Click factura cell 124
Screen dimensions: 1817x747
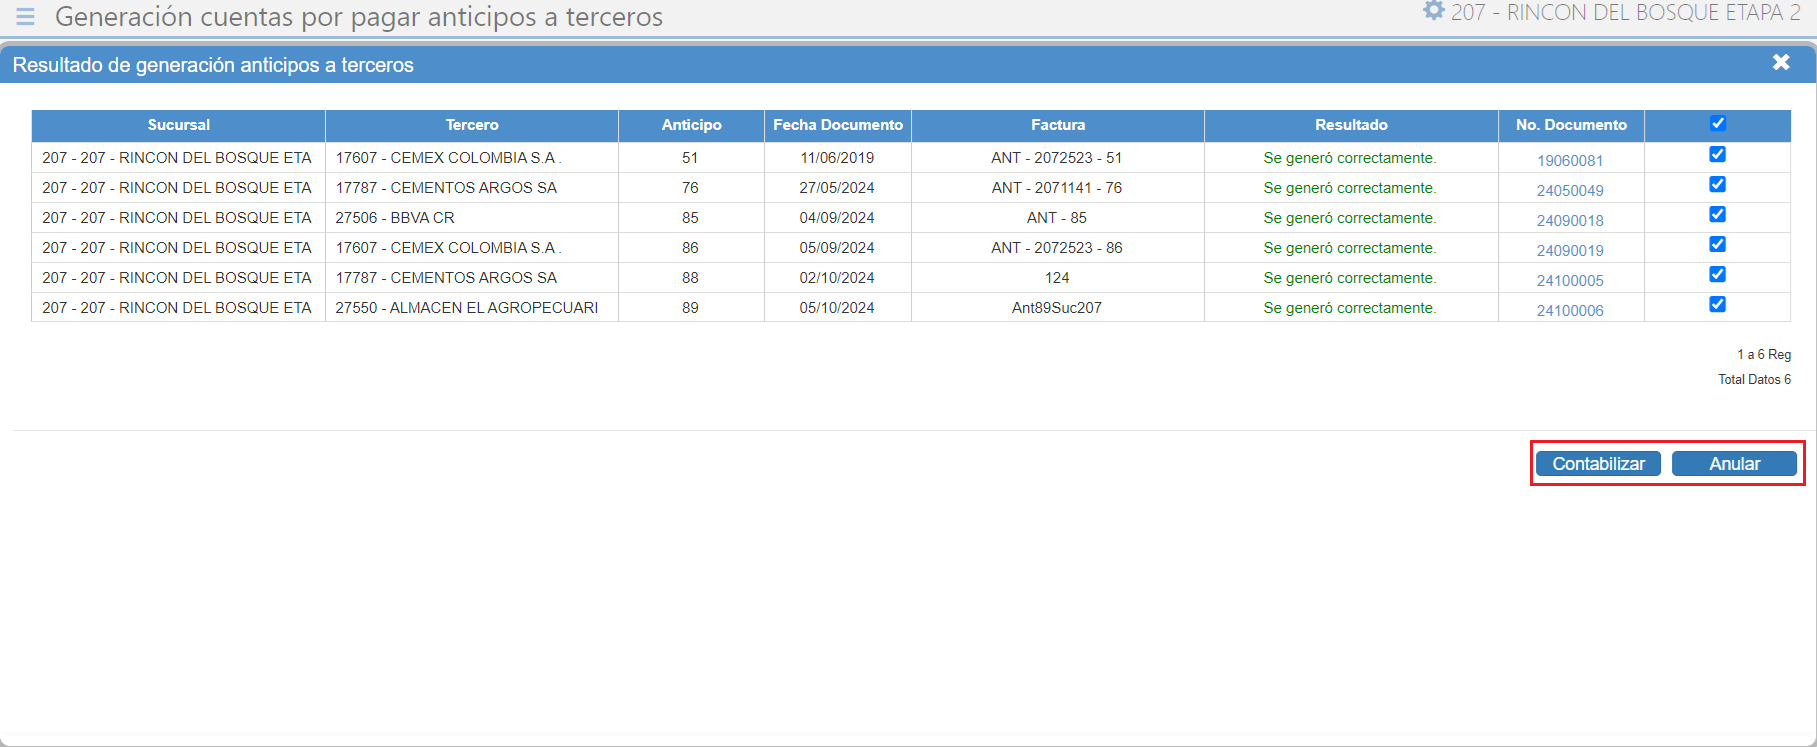point(1057,278)
